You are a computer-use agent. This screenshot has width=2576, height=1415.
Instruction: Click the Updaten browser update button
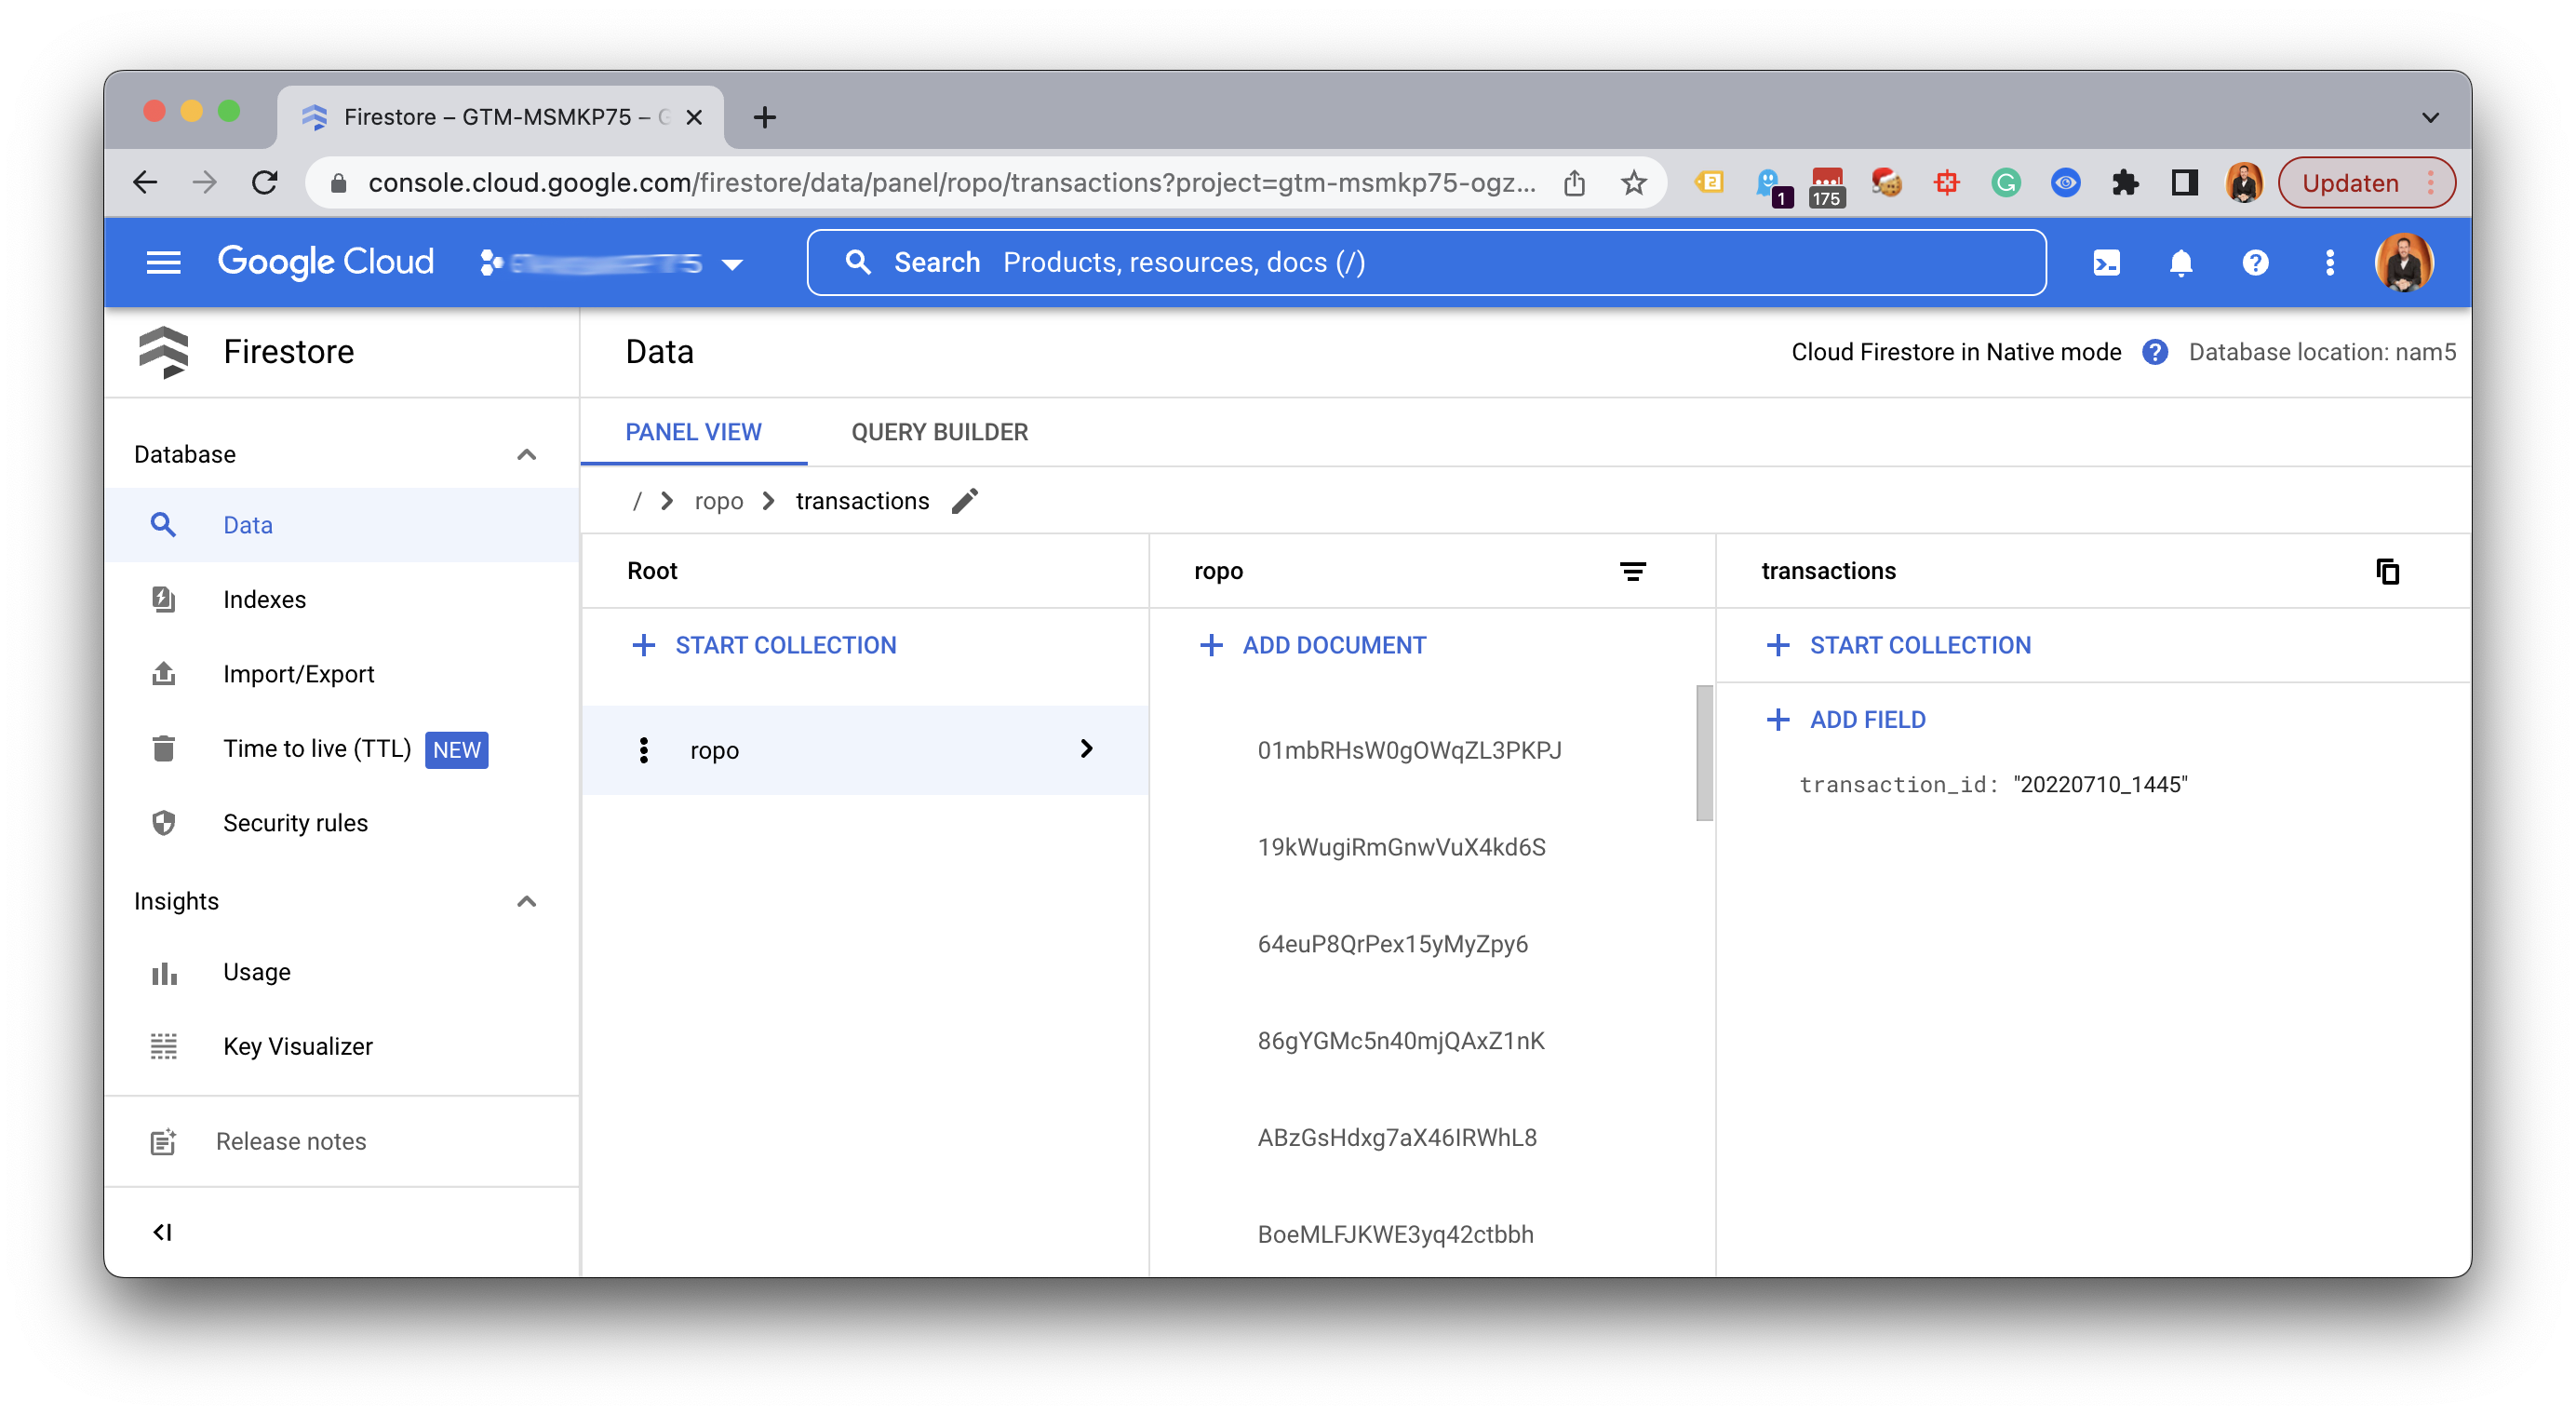point(2366,183)
